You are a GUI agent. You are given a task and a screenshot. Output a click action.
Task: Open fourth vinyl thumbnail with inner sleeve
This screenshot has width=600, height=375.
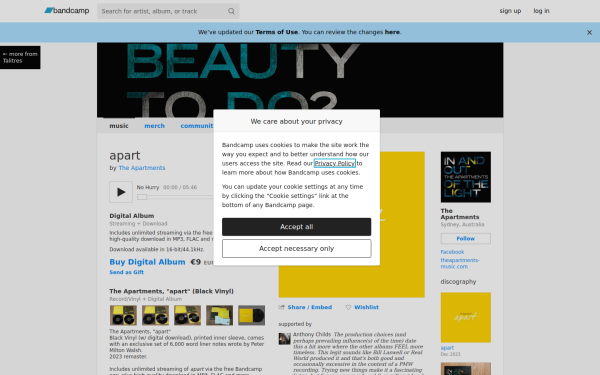point(219,315)
